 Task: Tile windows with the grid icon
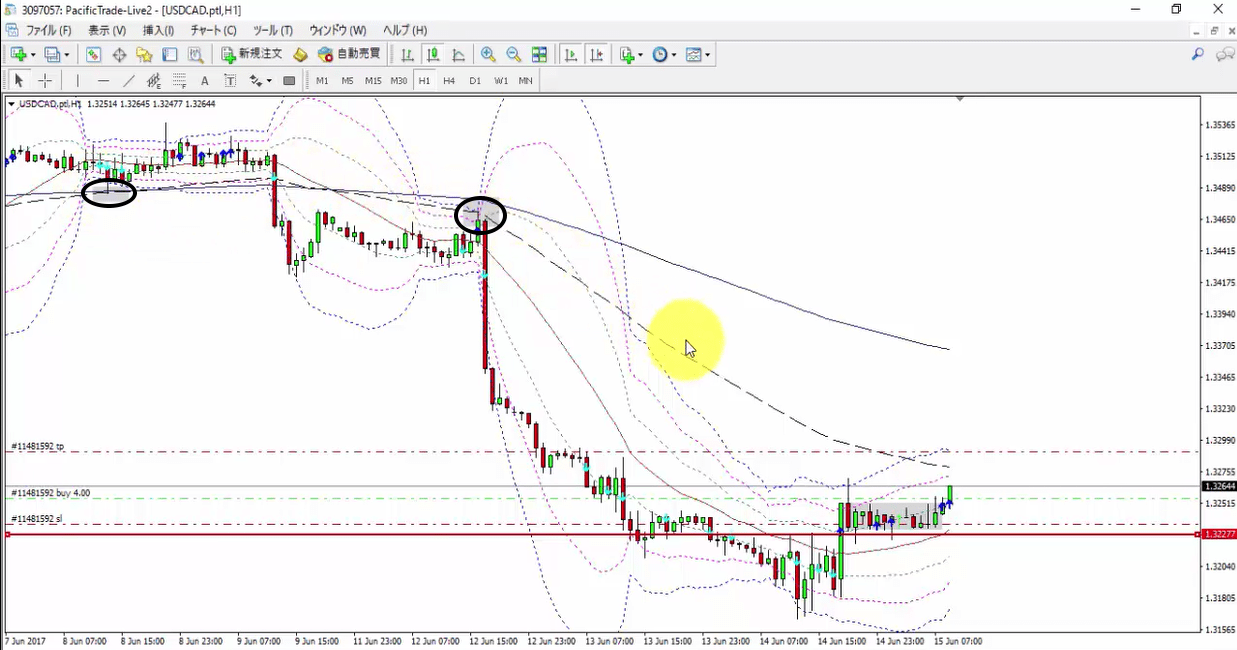pos(539,55)
